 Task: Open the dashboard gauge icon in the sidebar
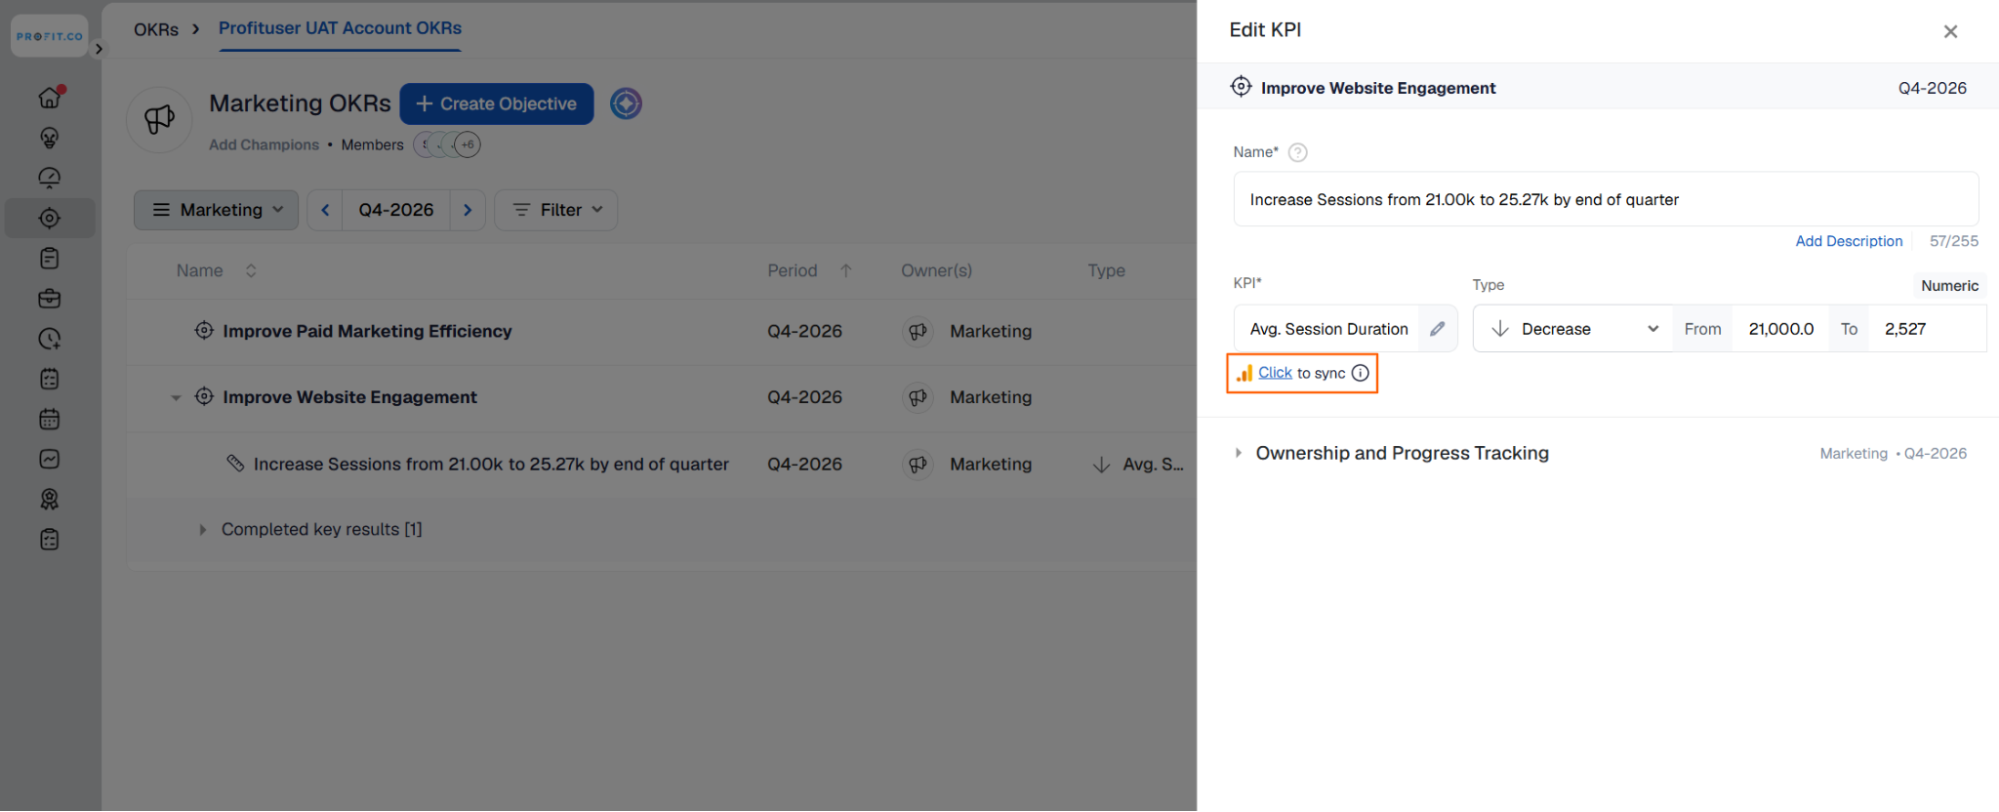[x=49, y=178]
